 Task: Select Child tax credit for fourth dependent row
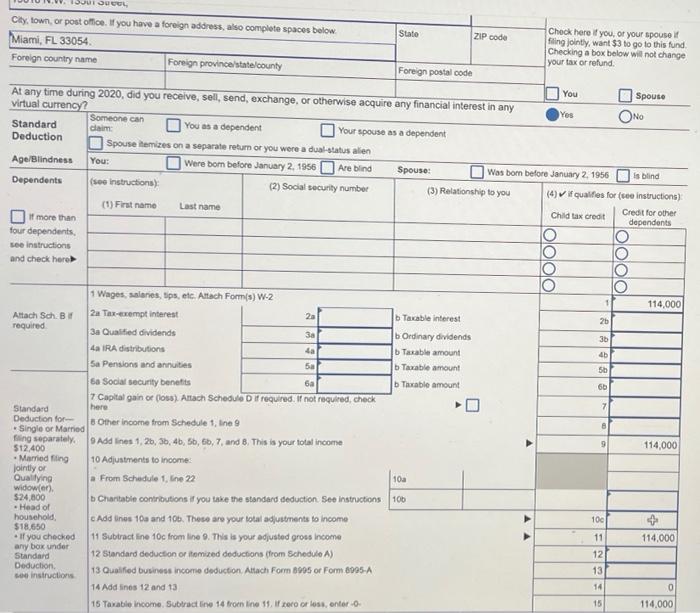(x=549, y=285)
